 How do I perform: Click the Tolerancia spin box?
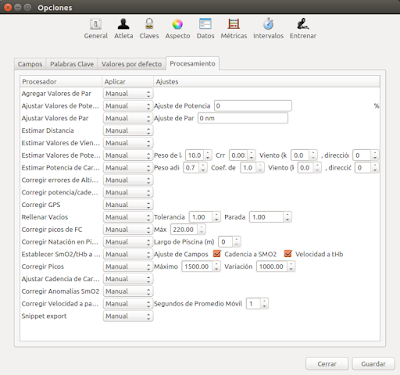pyautogui.click(x=205, y=217)
